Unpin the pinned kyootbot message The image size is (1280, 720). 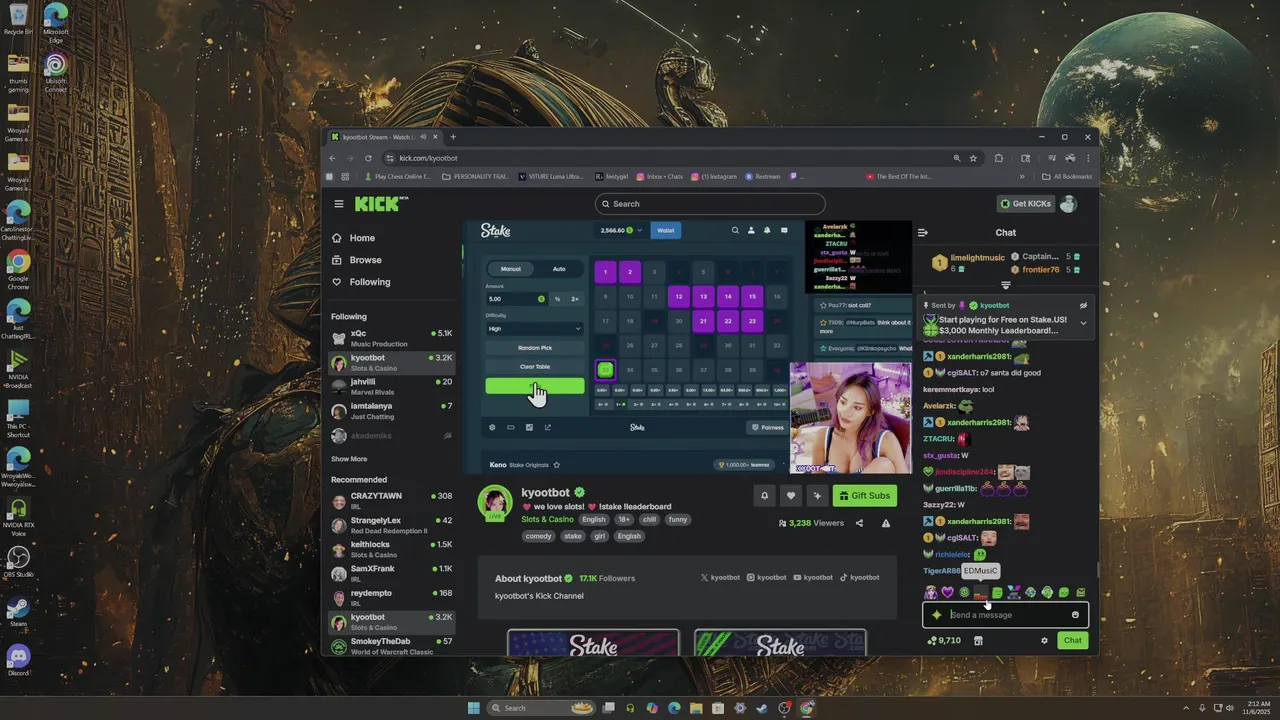[x=1083, y=305]
